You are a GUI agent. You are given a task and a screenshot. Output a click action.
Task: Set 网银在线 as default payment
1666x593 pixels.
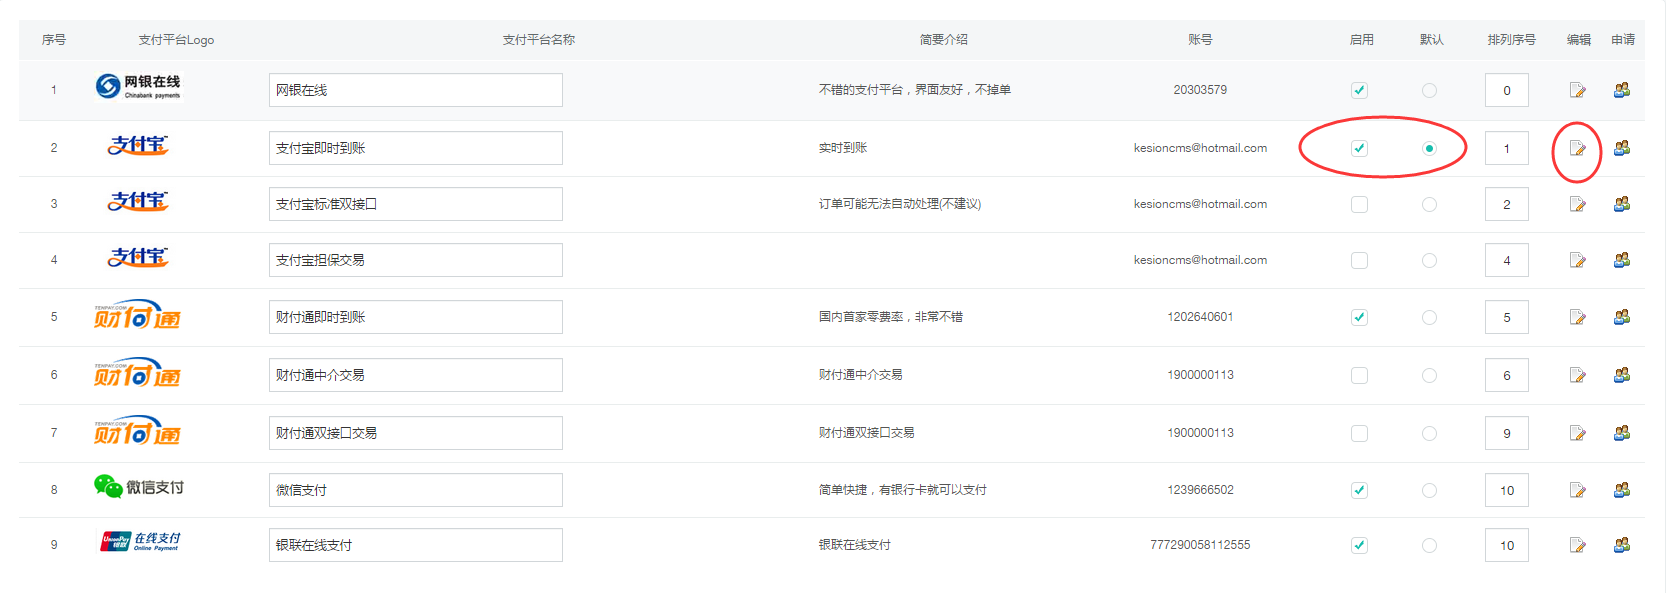pyautogui.click(x=1429, y=90)
